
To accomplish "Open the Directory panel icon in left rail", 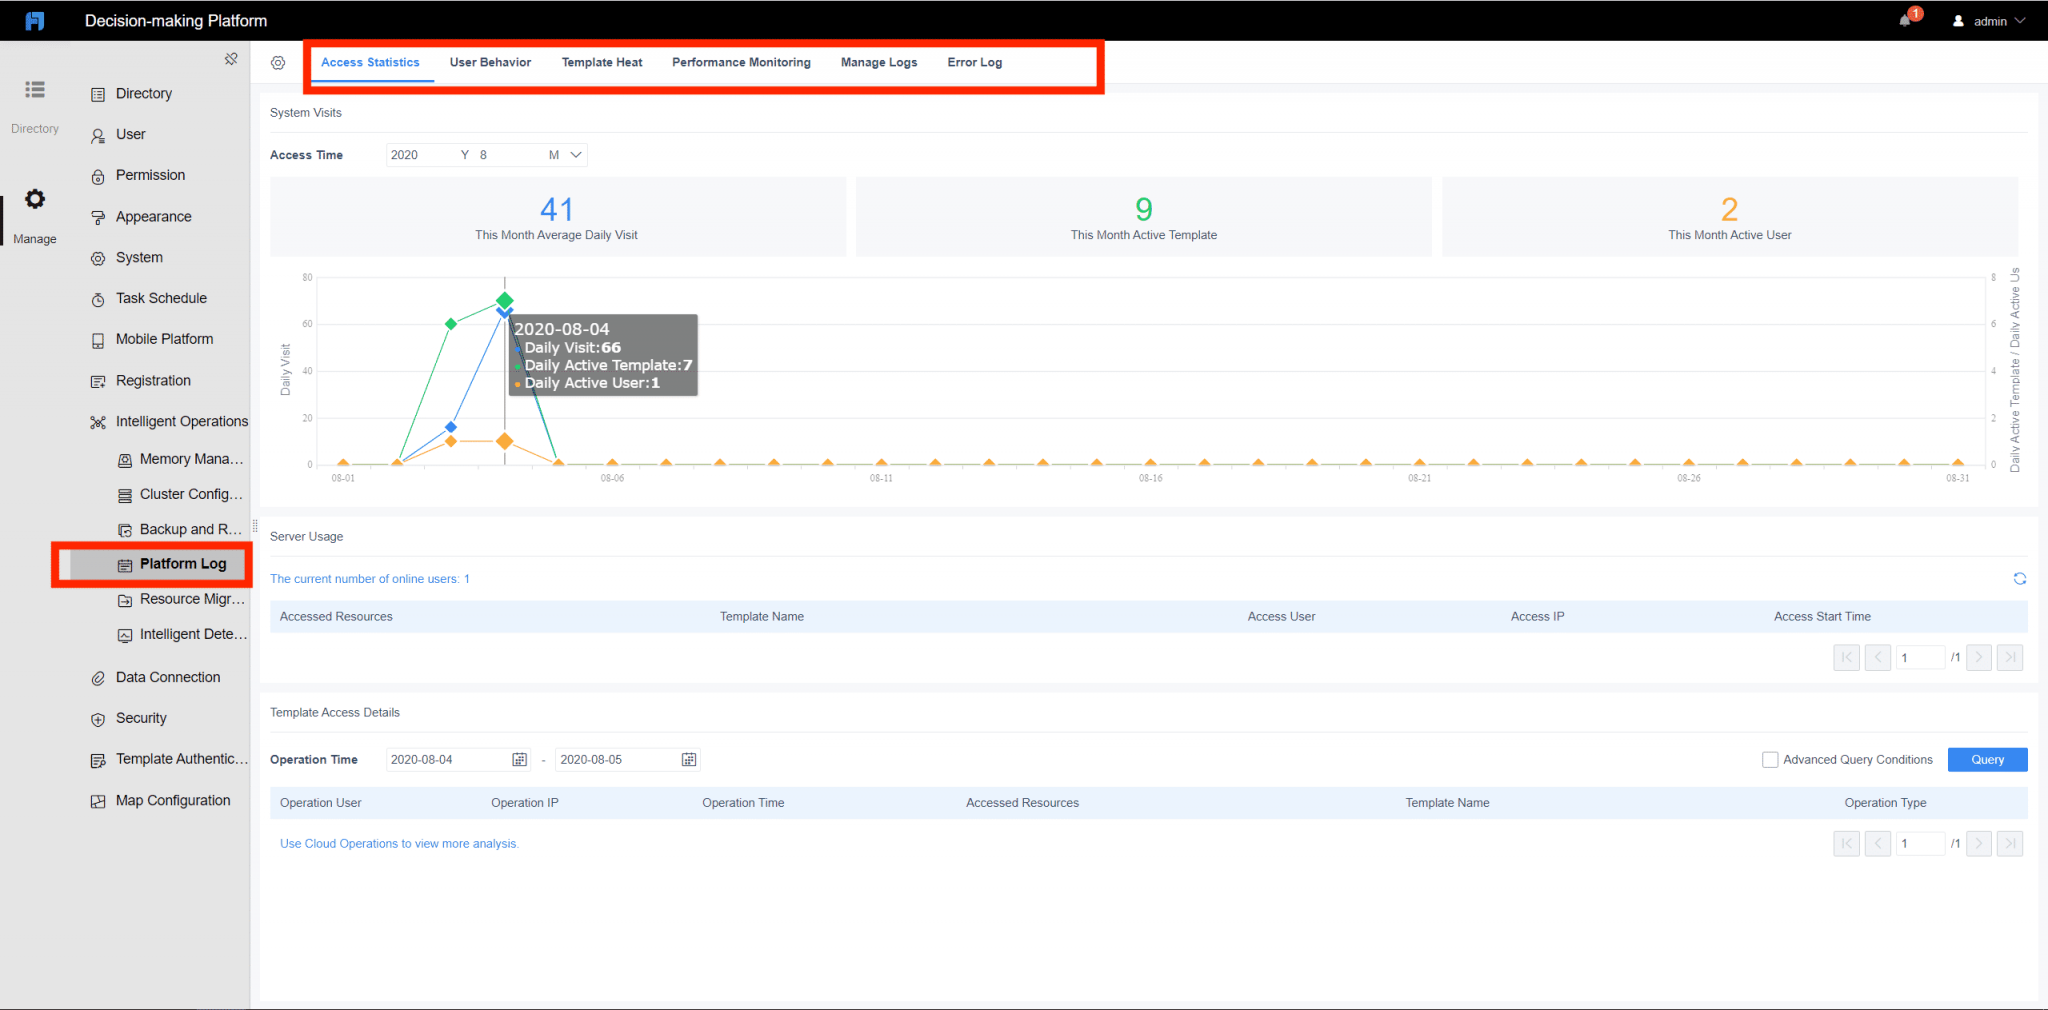I will 35,90.
